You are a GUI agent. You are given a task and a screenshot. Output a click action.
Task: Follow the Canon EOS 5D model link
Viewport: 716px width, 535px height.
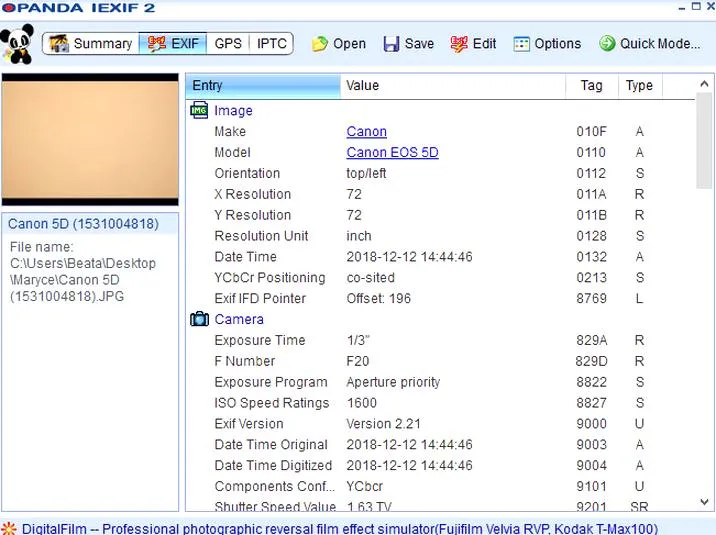[392, 152]
